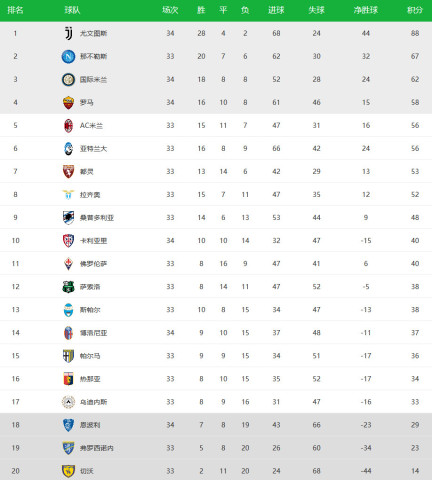Click the Inter Milan crest
Viewport: 432px width, 480px height.
click(x=68, y=79)
